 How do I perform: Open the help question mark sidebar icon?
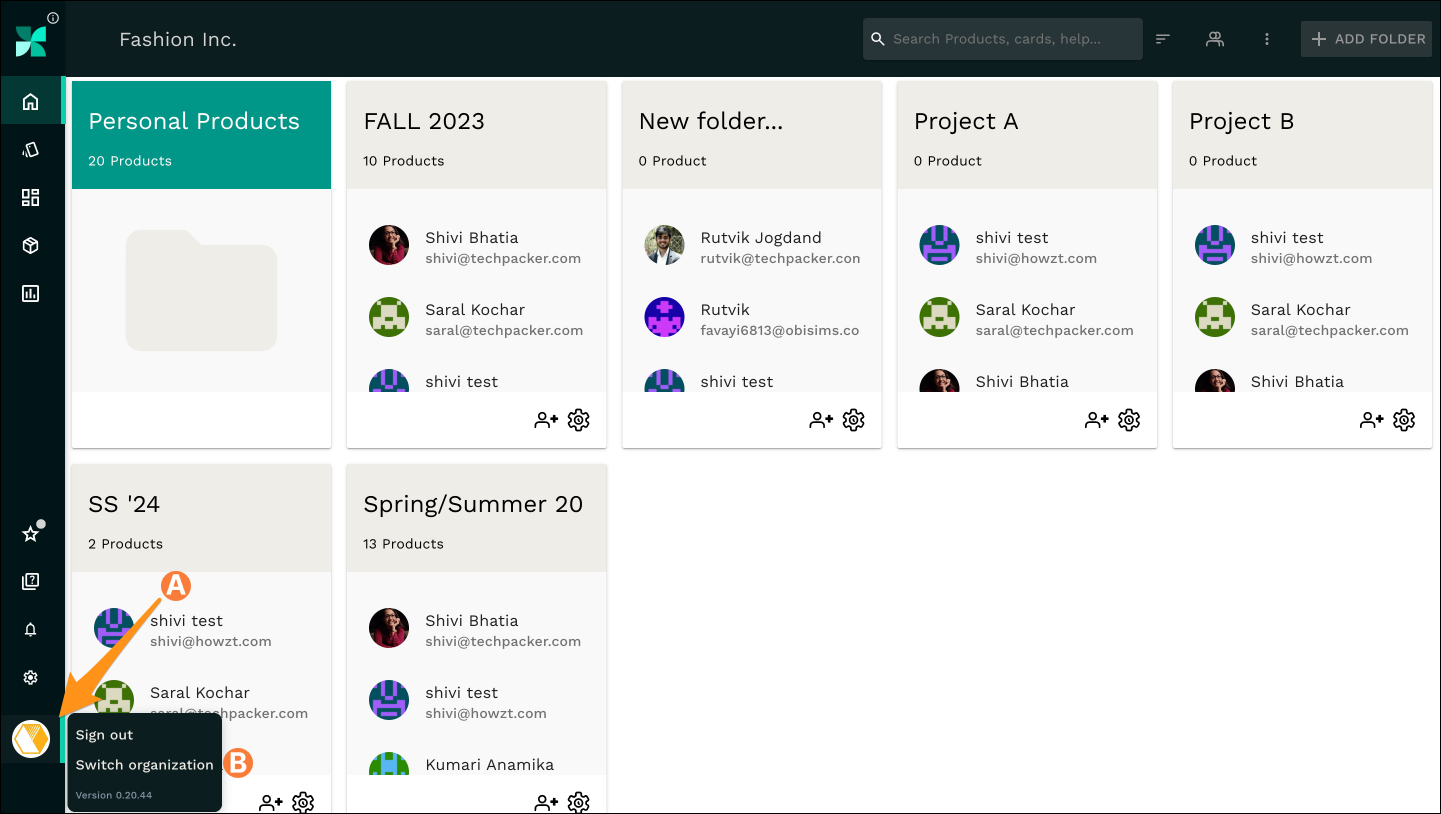[x=31, y=581]
